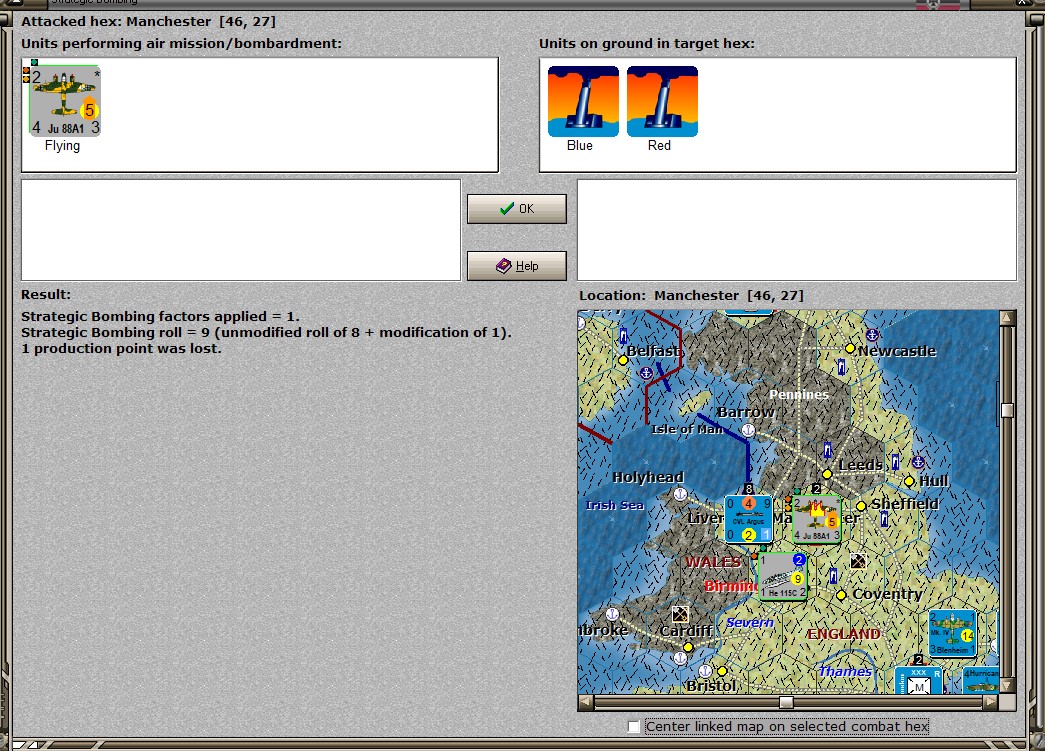This screenshot has width=1045, height=751.
Task: Click the factory icon below Newcastle
Action: pos(842,366)
